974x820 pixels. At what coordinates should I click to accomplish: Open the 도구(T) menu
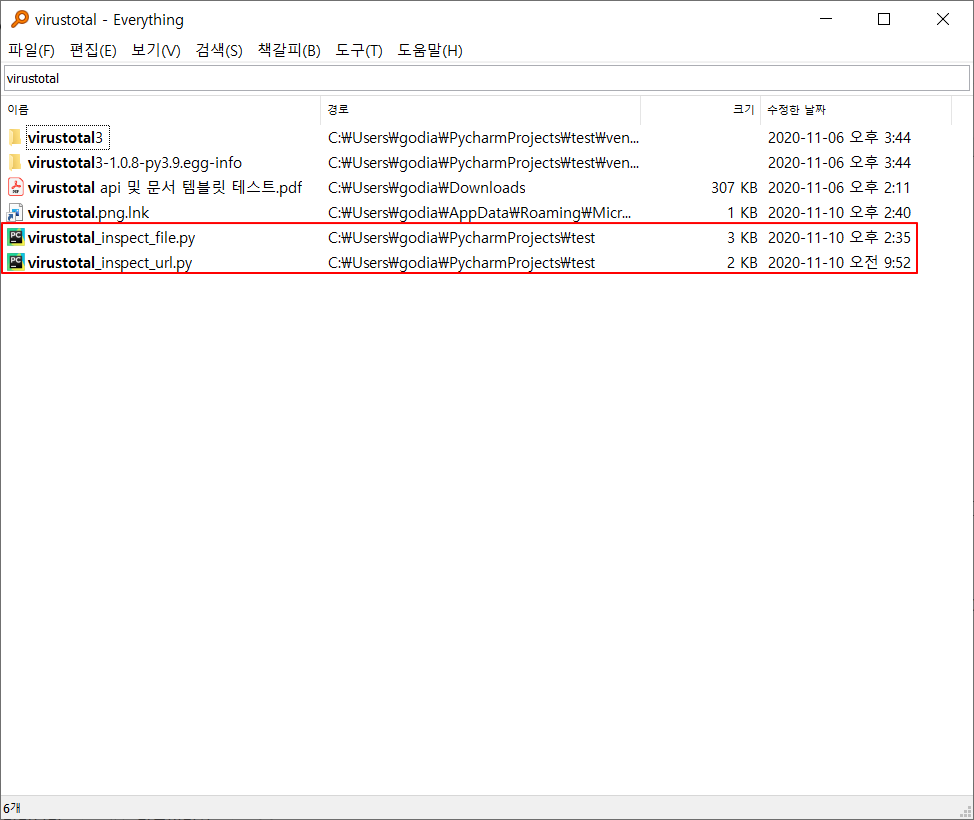359,50
